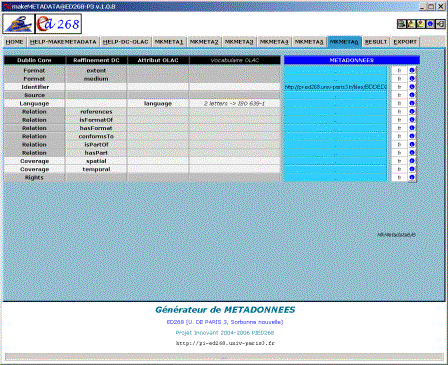The image size is (448, 365).
Task: Click yellow toolbar icon beside the blue circle icon
Action: coord(421,24)
